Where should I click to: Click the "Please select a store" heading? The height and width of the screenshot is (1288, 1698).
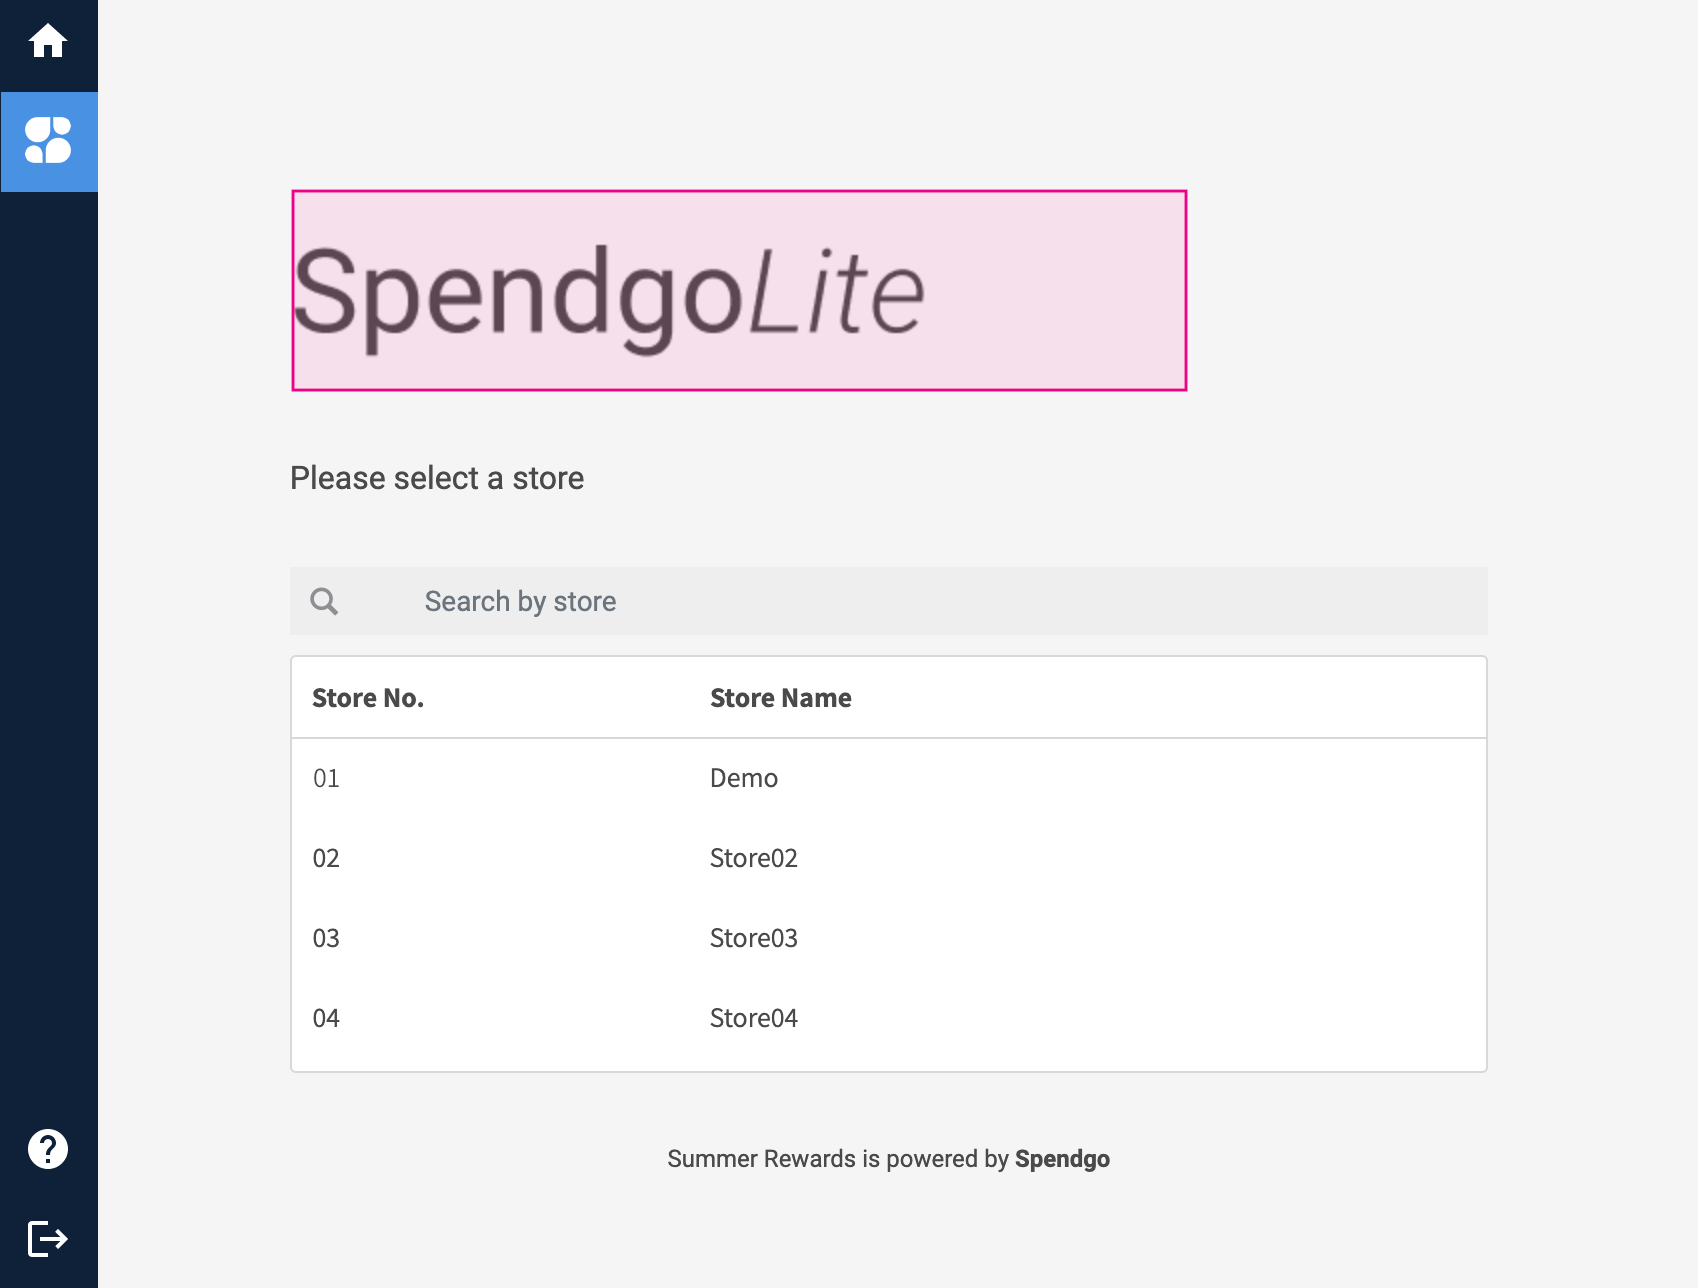(x=437, y=478)
